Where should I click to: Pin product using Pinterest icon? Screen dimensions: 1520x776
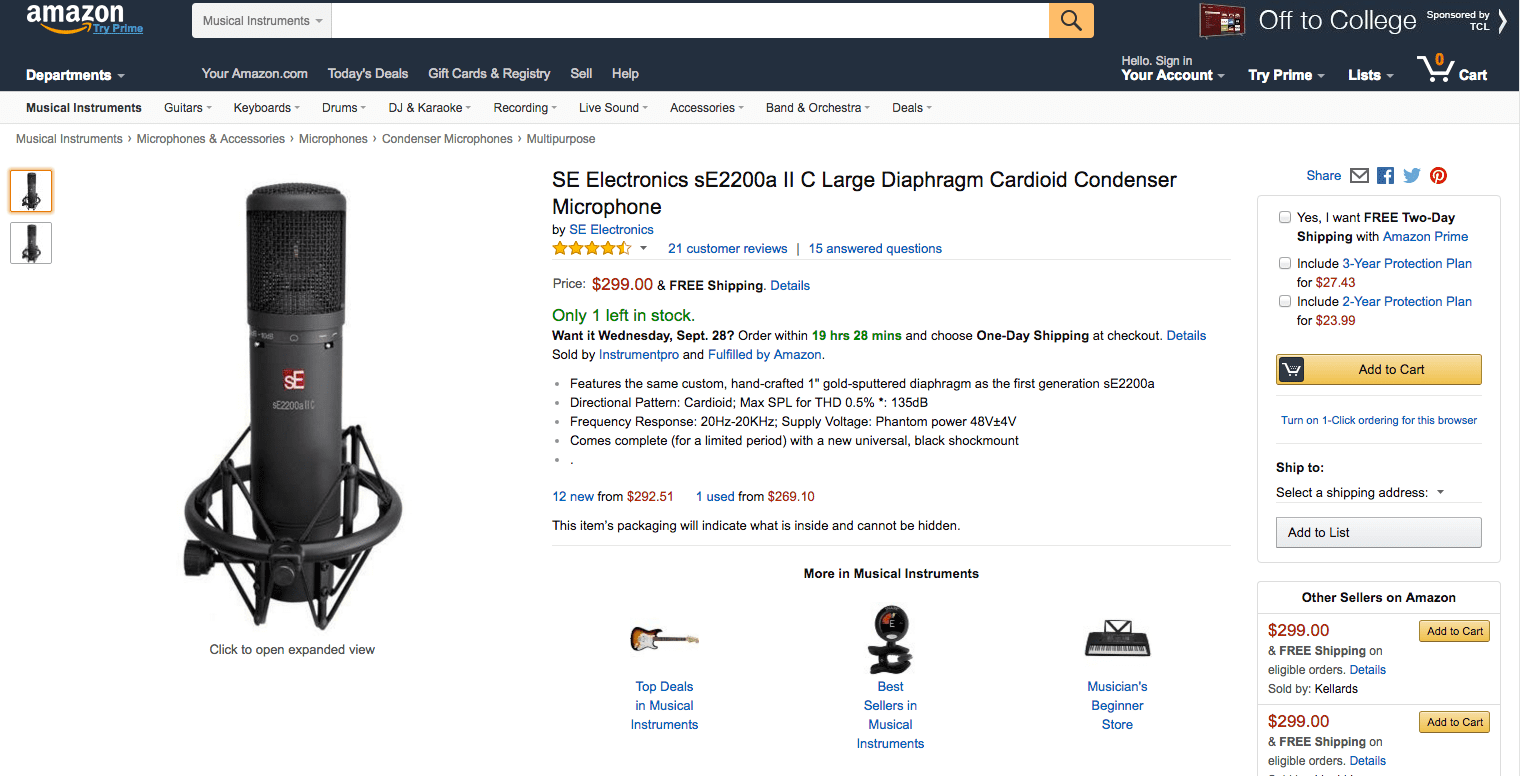point(1438,176)
